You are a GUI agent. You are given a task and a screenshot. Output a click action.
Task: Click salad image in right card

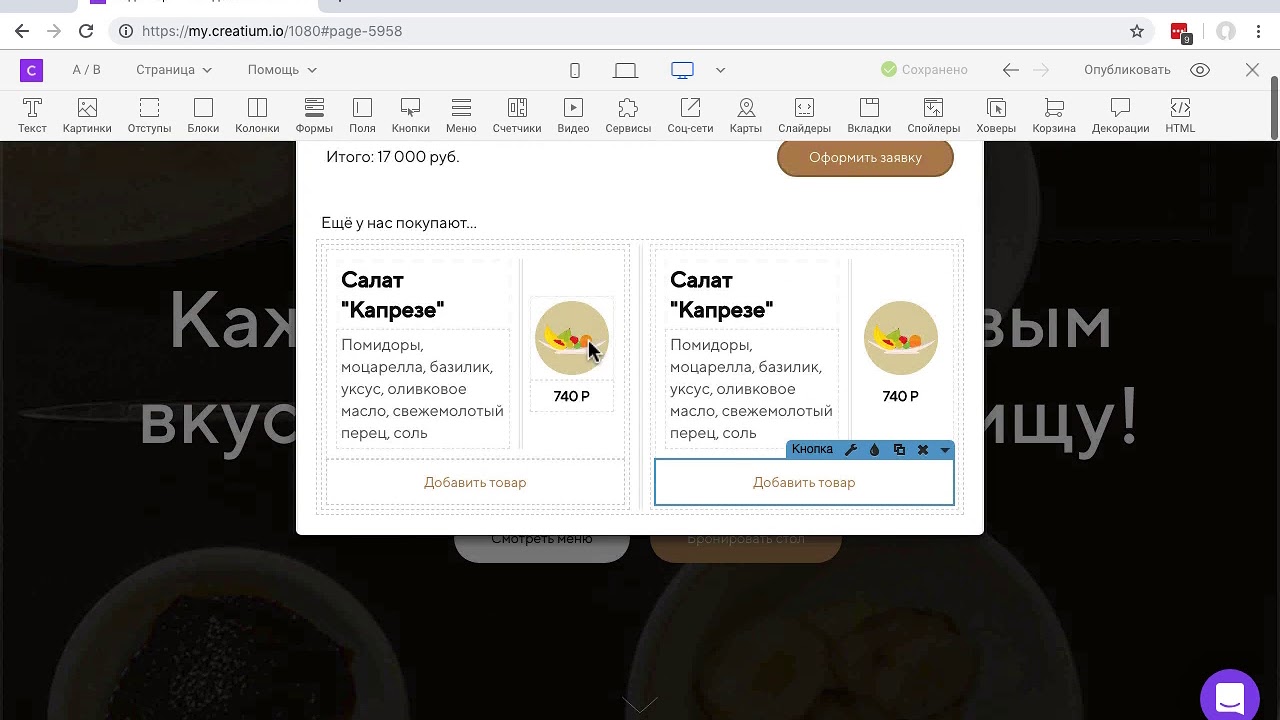coord(901,338)
